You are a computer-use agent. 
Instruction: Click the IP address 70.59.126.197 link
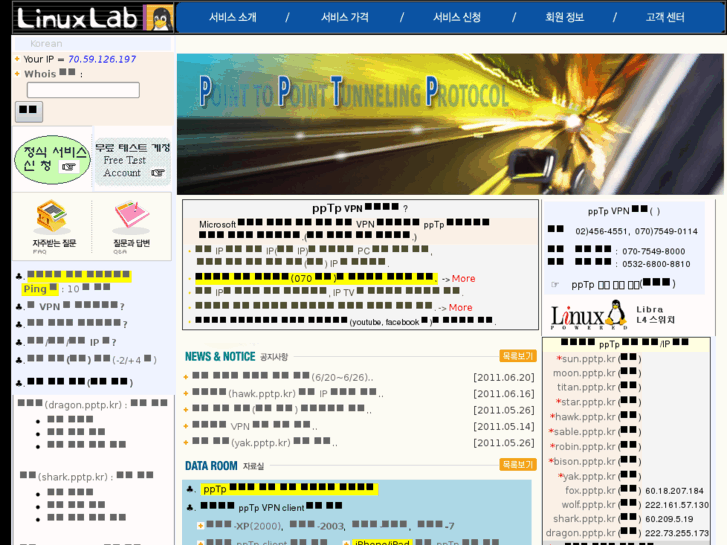[102, 59]
